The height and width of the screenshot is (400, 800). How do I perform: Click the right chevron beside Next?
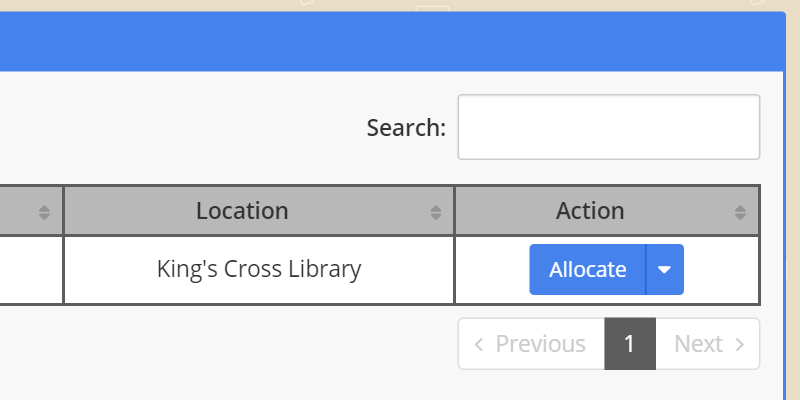(740, 344)
